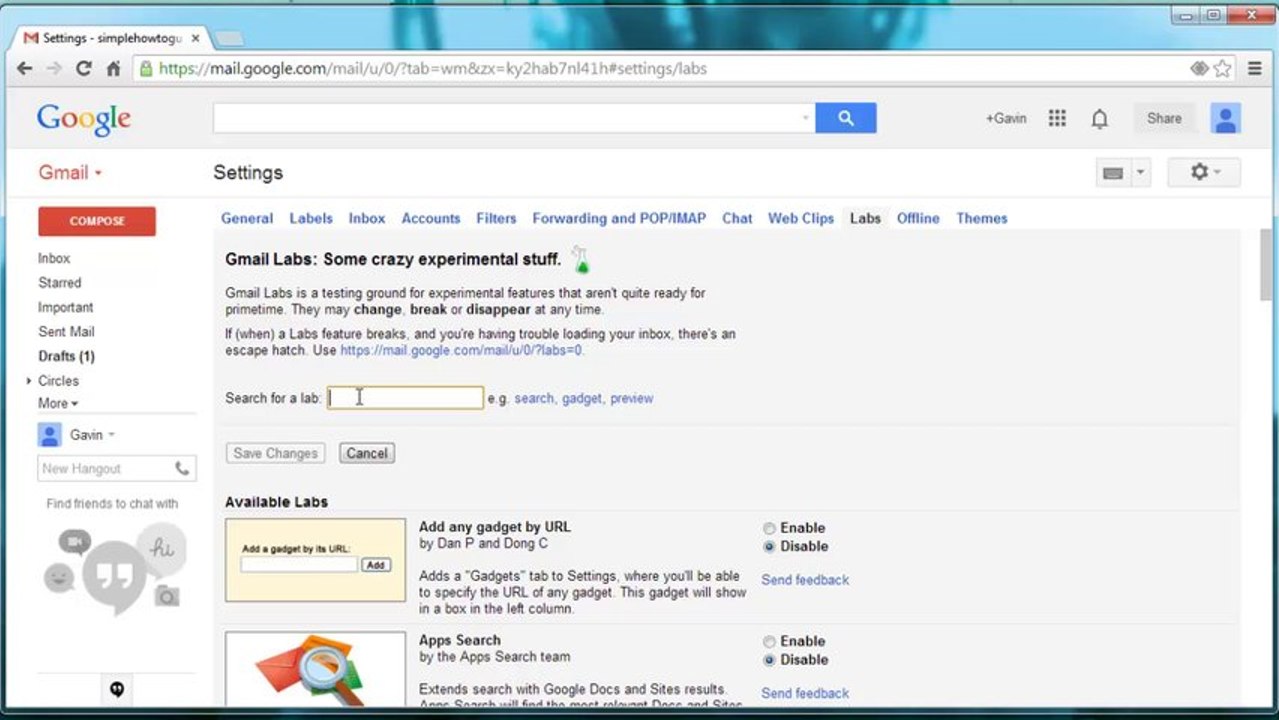Open Gavin's chat status dropdown
Image resolution: width=1279 pixels, height=720 pixels.
click(111, 435)
